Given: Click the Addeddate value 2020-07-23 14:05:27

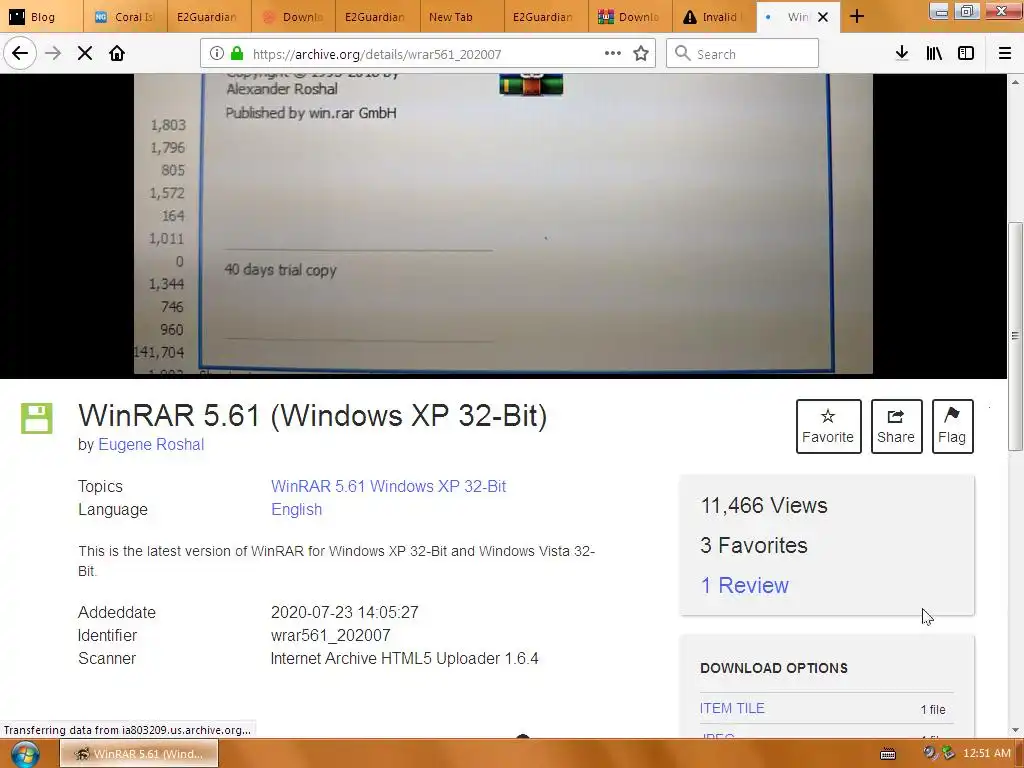Looking at the screenshot, I should pyautogui.click(x=344, y=613).
